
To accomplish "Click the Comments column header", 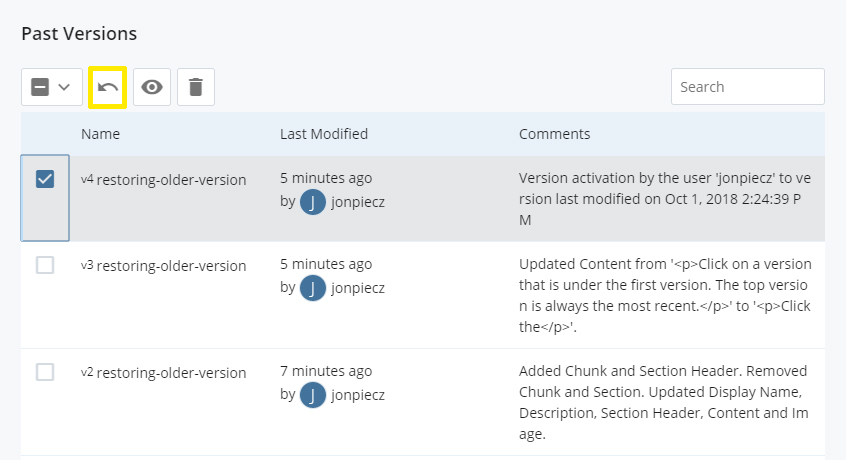I will 555,134.
